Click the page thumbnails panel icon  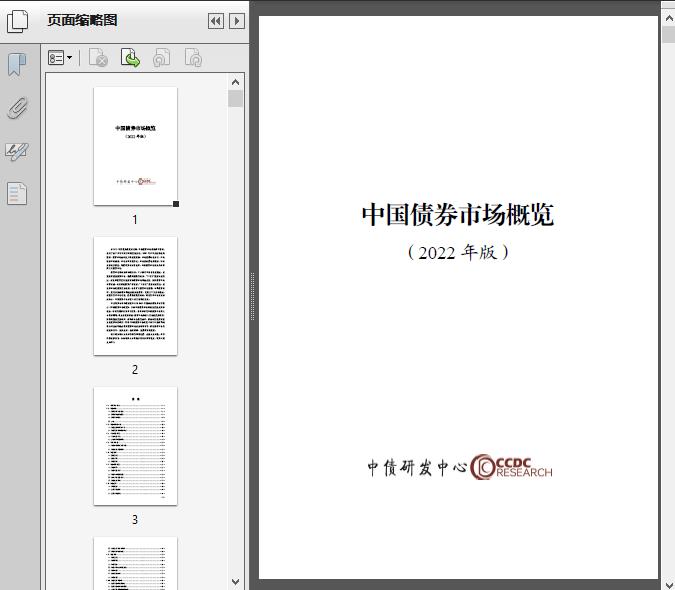coord(18,21)
